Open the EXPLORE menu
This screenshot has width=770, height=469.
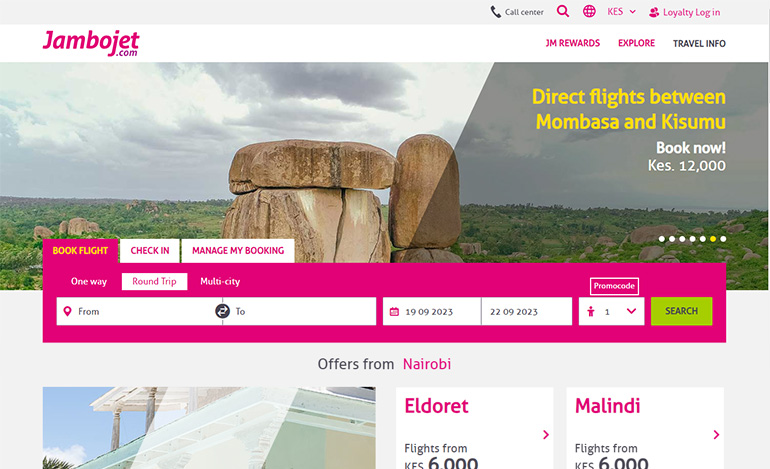click(636, 43)
